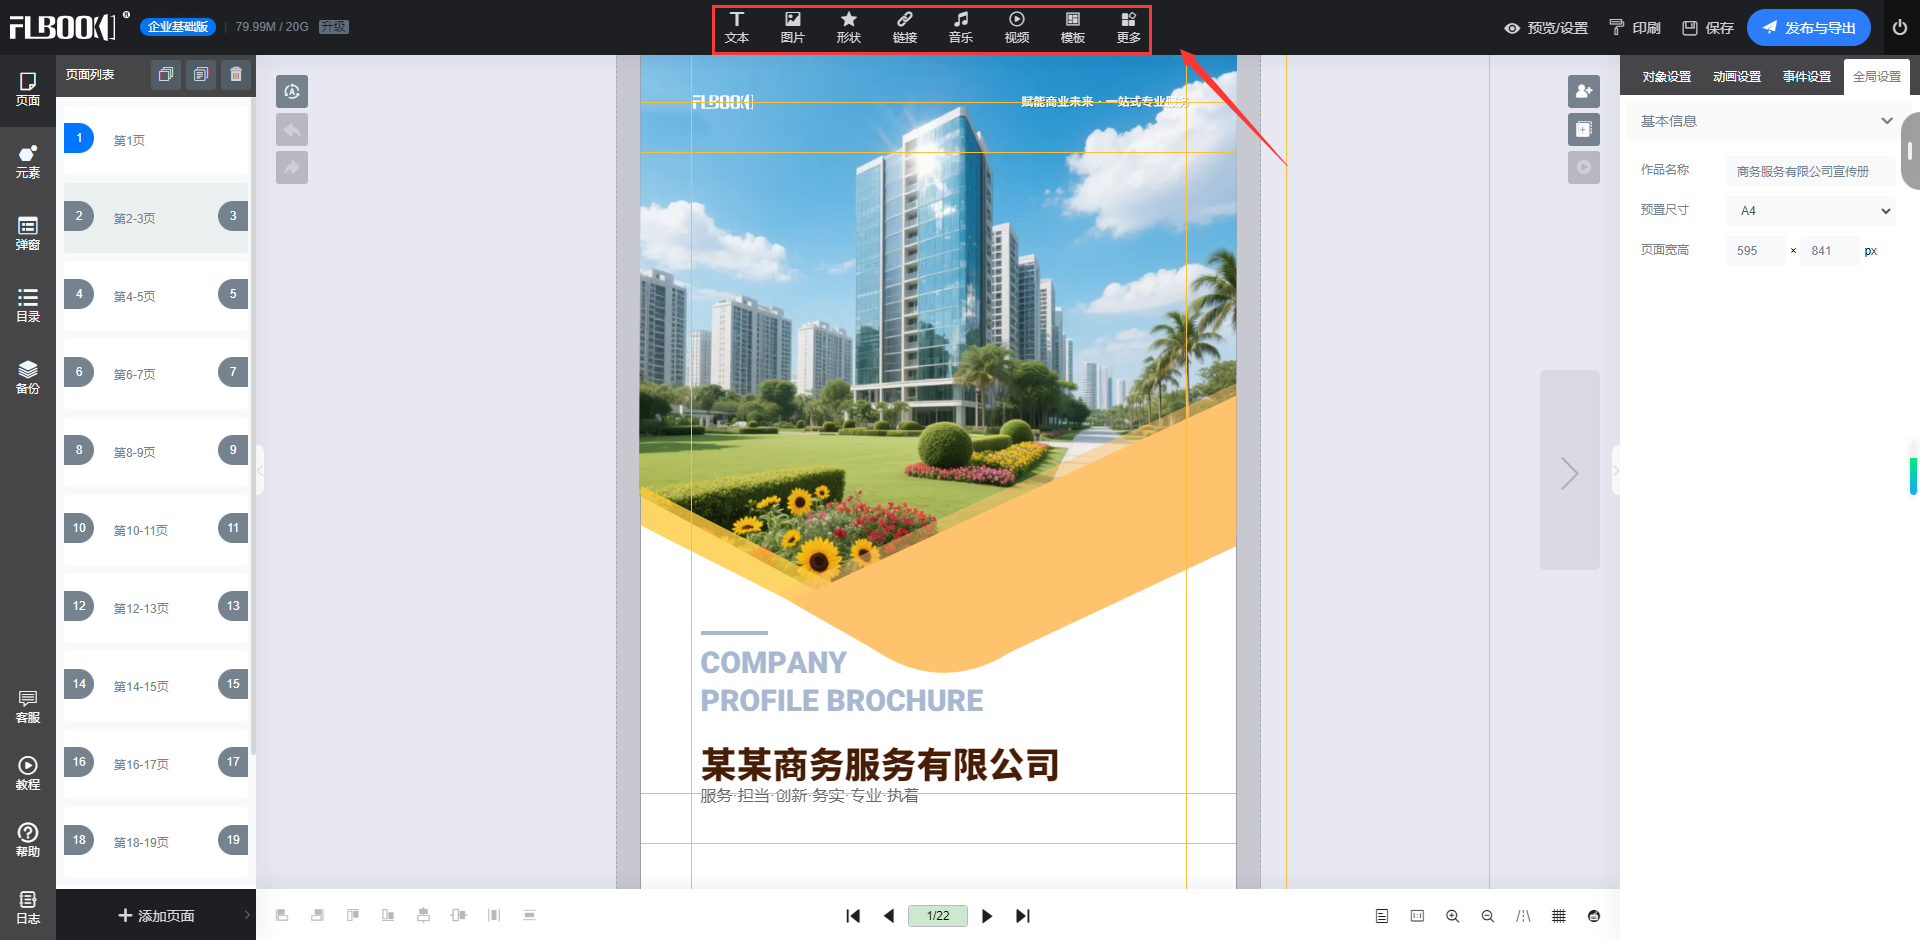Open the 事件设置 tab in right panel
Screen dimensions: 1920x940
pos(1806,75)
